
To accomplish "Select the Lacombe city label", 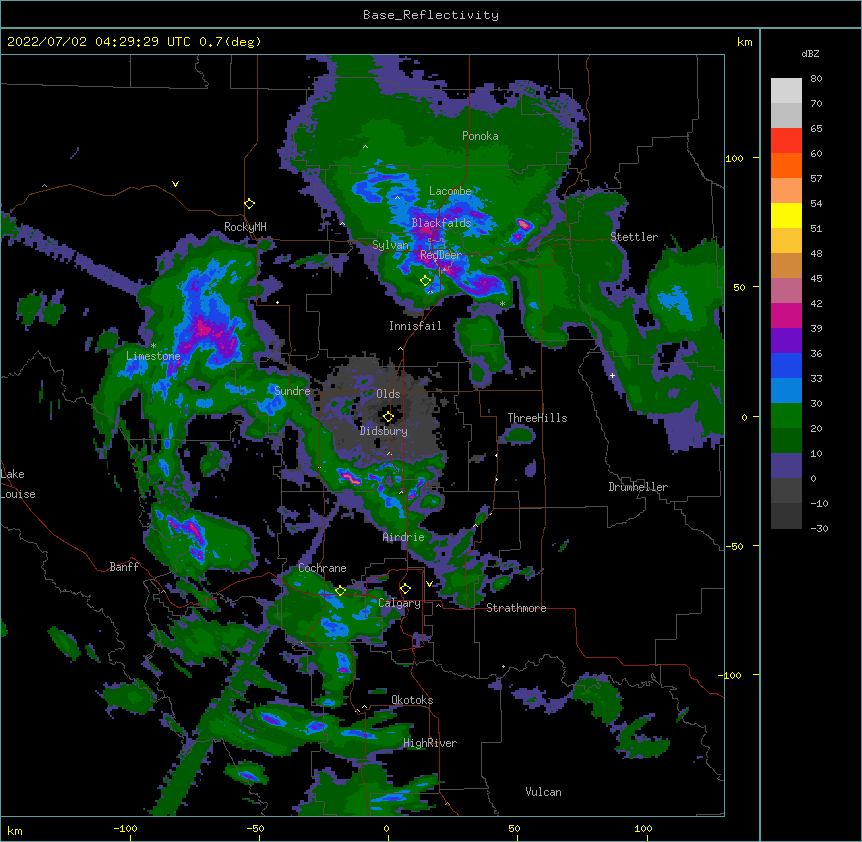I will click(x=450, y=191).
